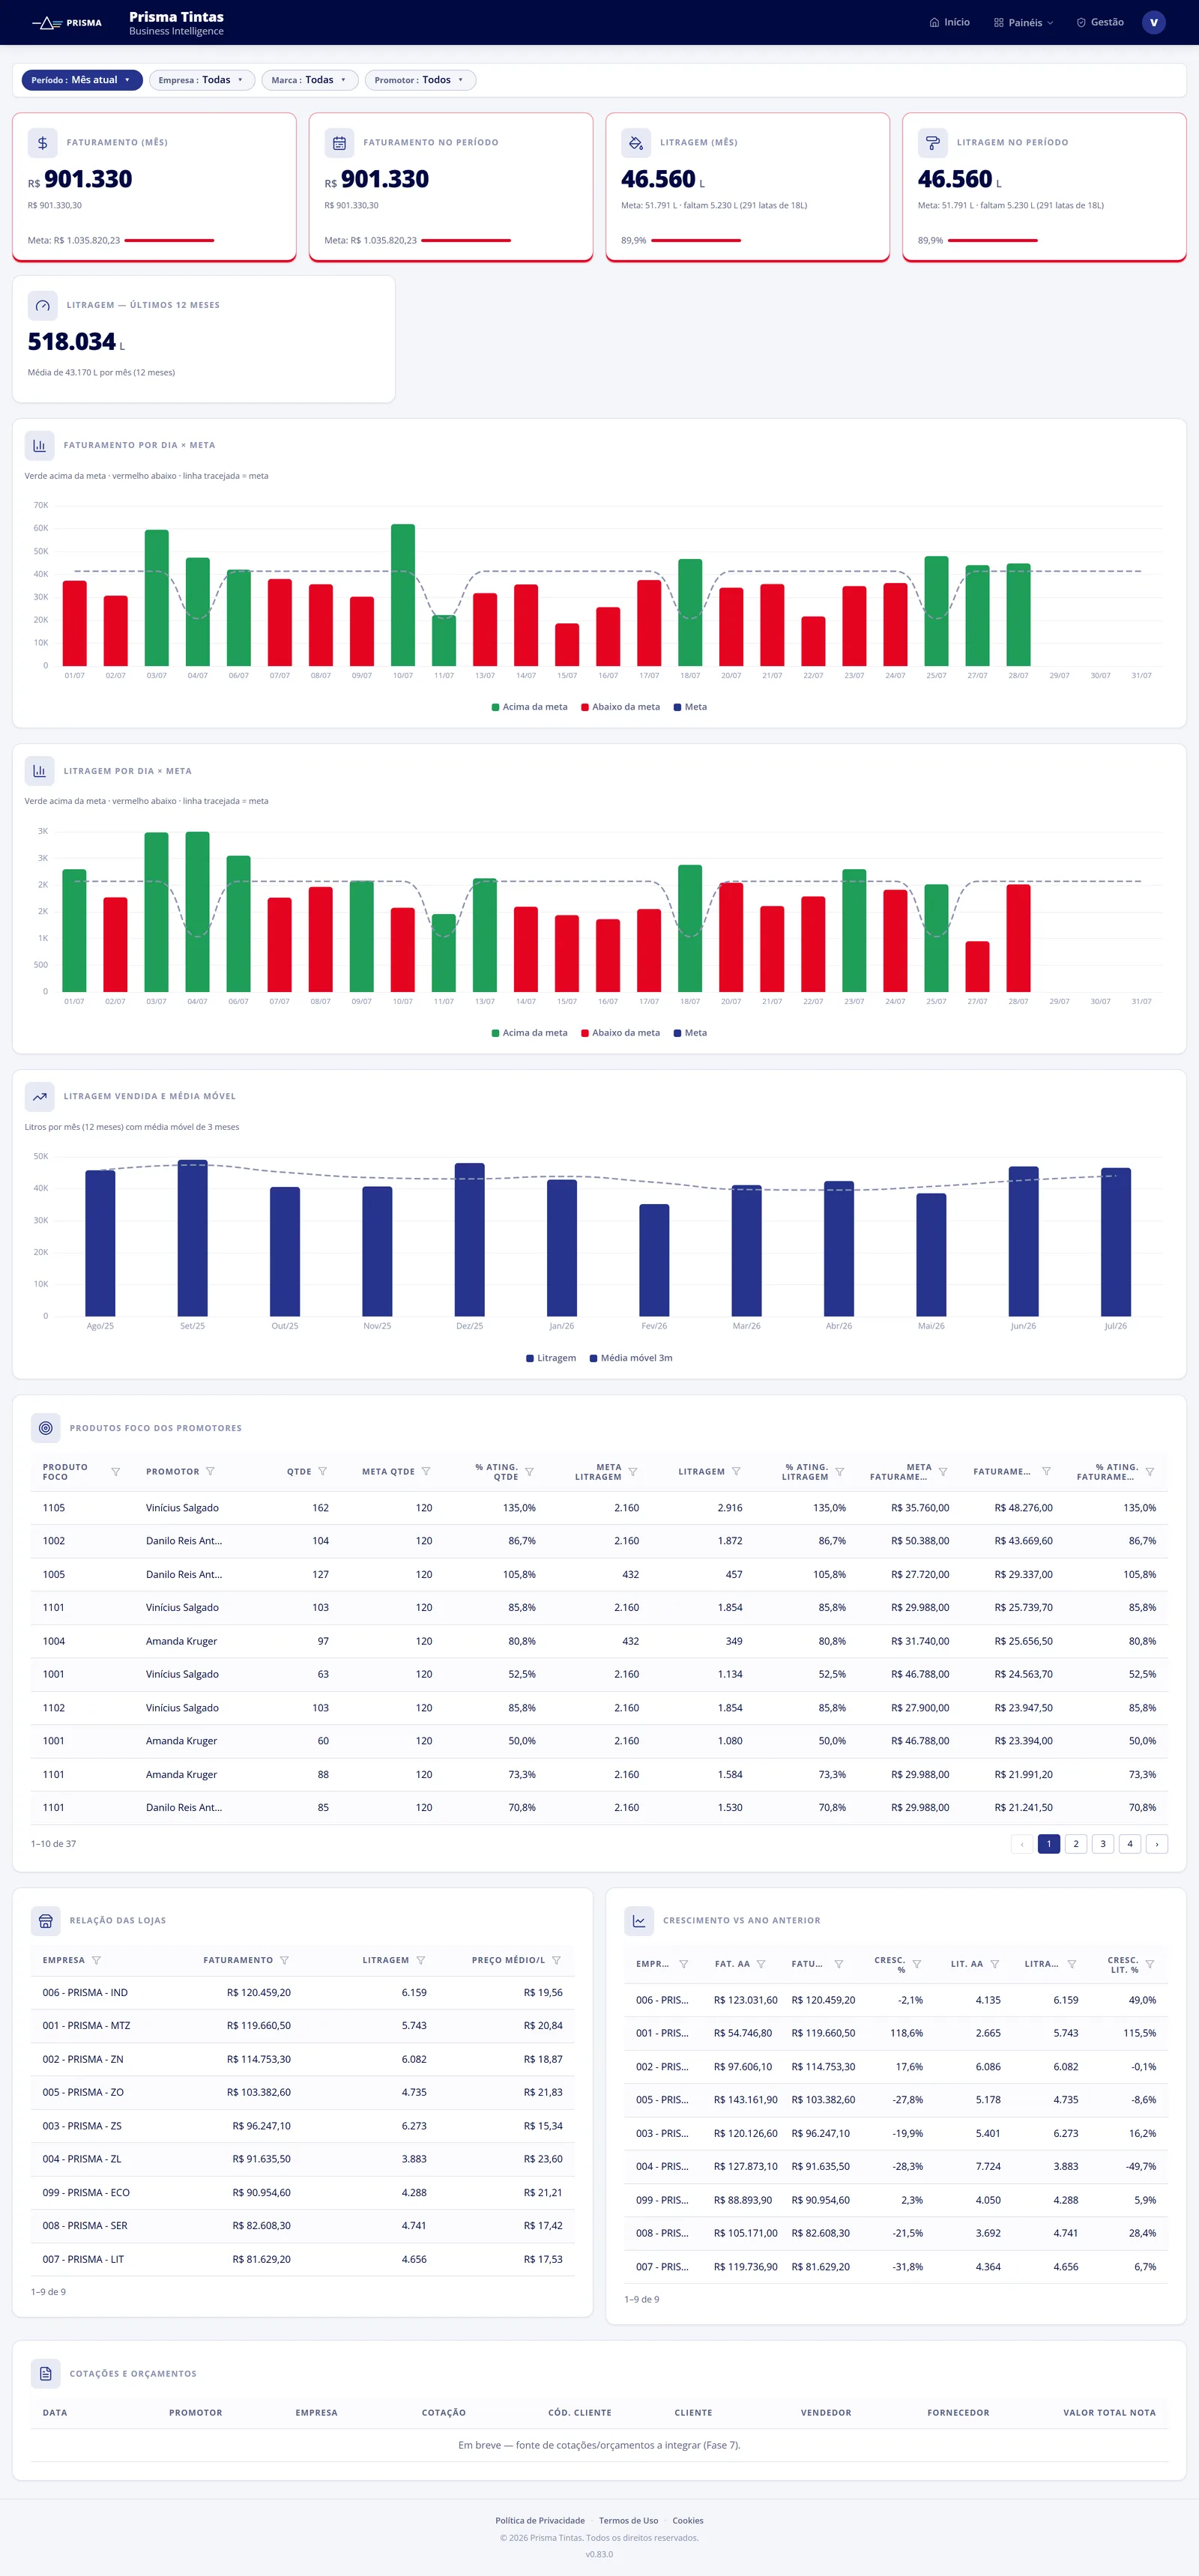Go to page 2 of products table
The width and height of the screenshot is (1199, 2576).
tap(1076, 1844)
